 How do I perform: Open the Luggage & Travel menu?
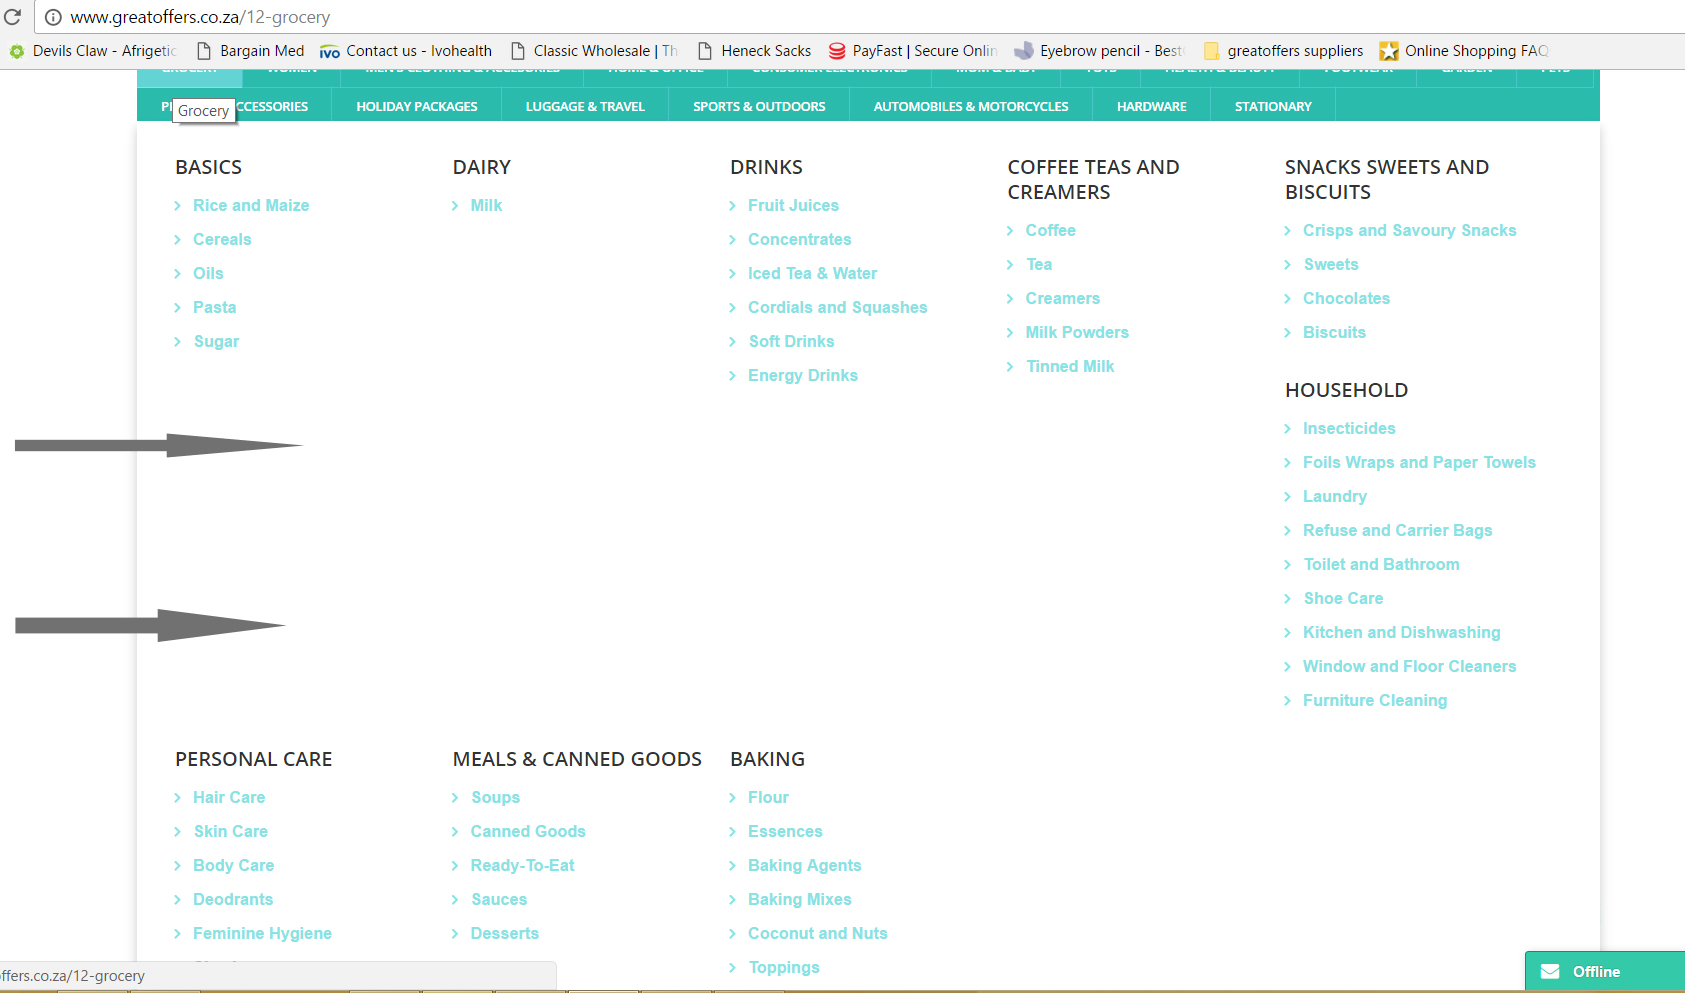[585, 106]
